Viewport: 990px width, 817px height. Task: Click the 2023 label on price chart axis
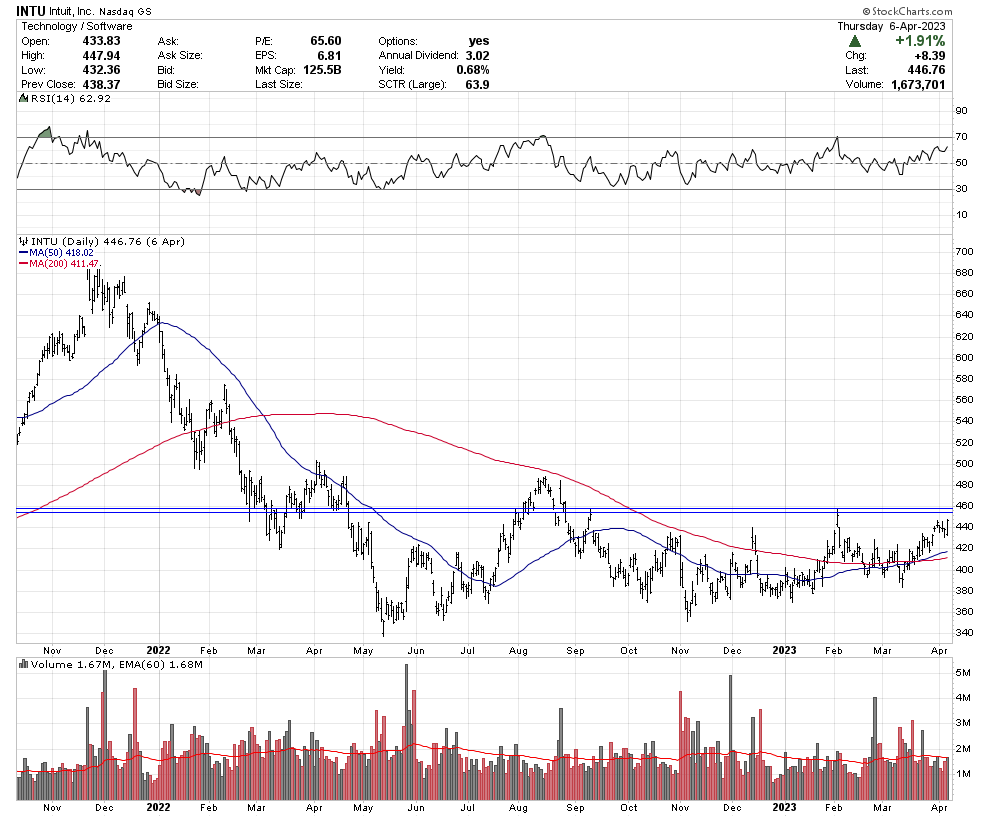784,650
